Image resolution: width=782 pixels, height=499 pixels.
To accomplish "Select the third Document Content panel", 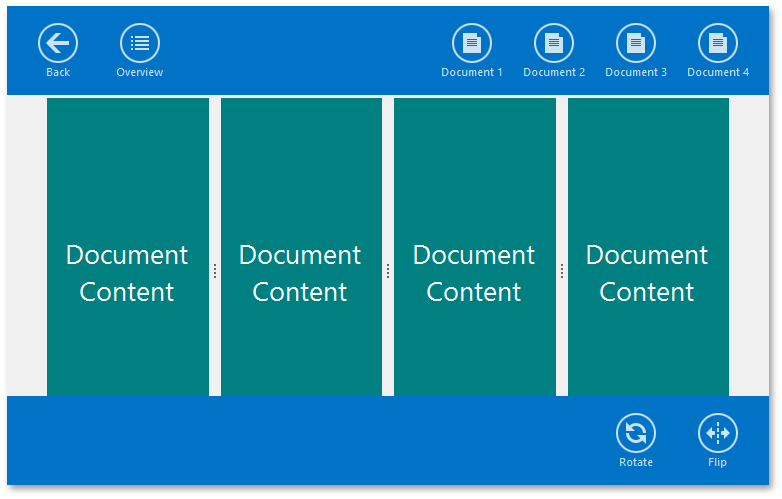I will click(475, 247).
